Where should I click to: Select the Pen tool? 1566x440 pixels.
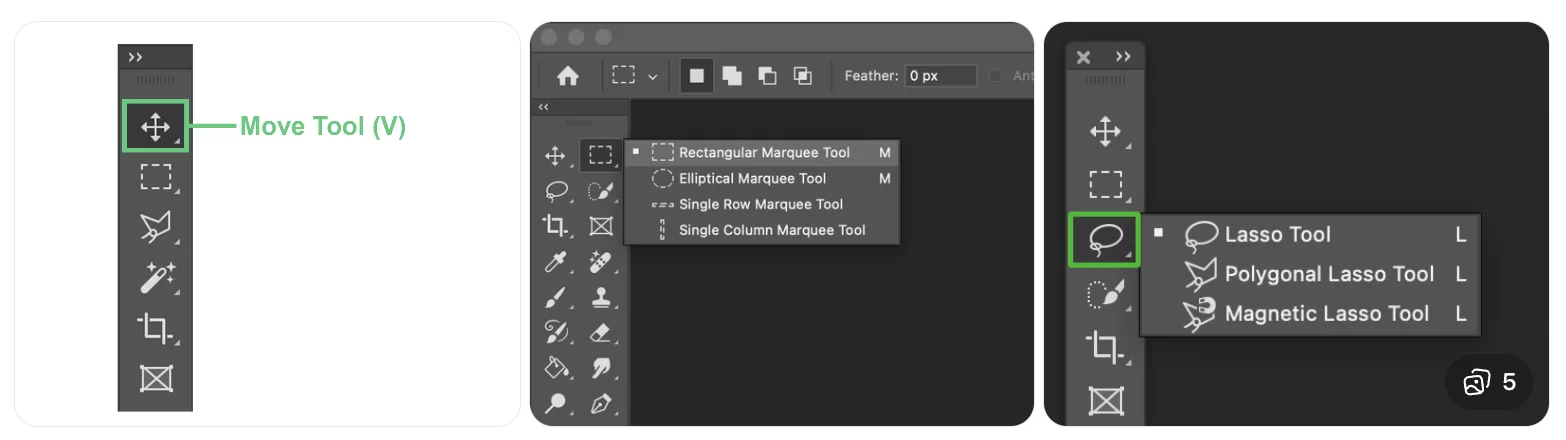[601, 403]
